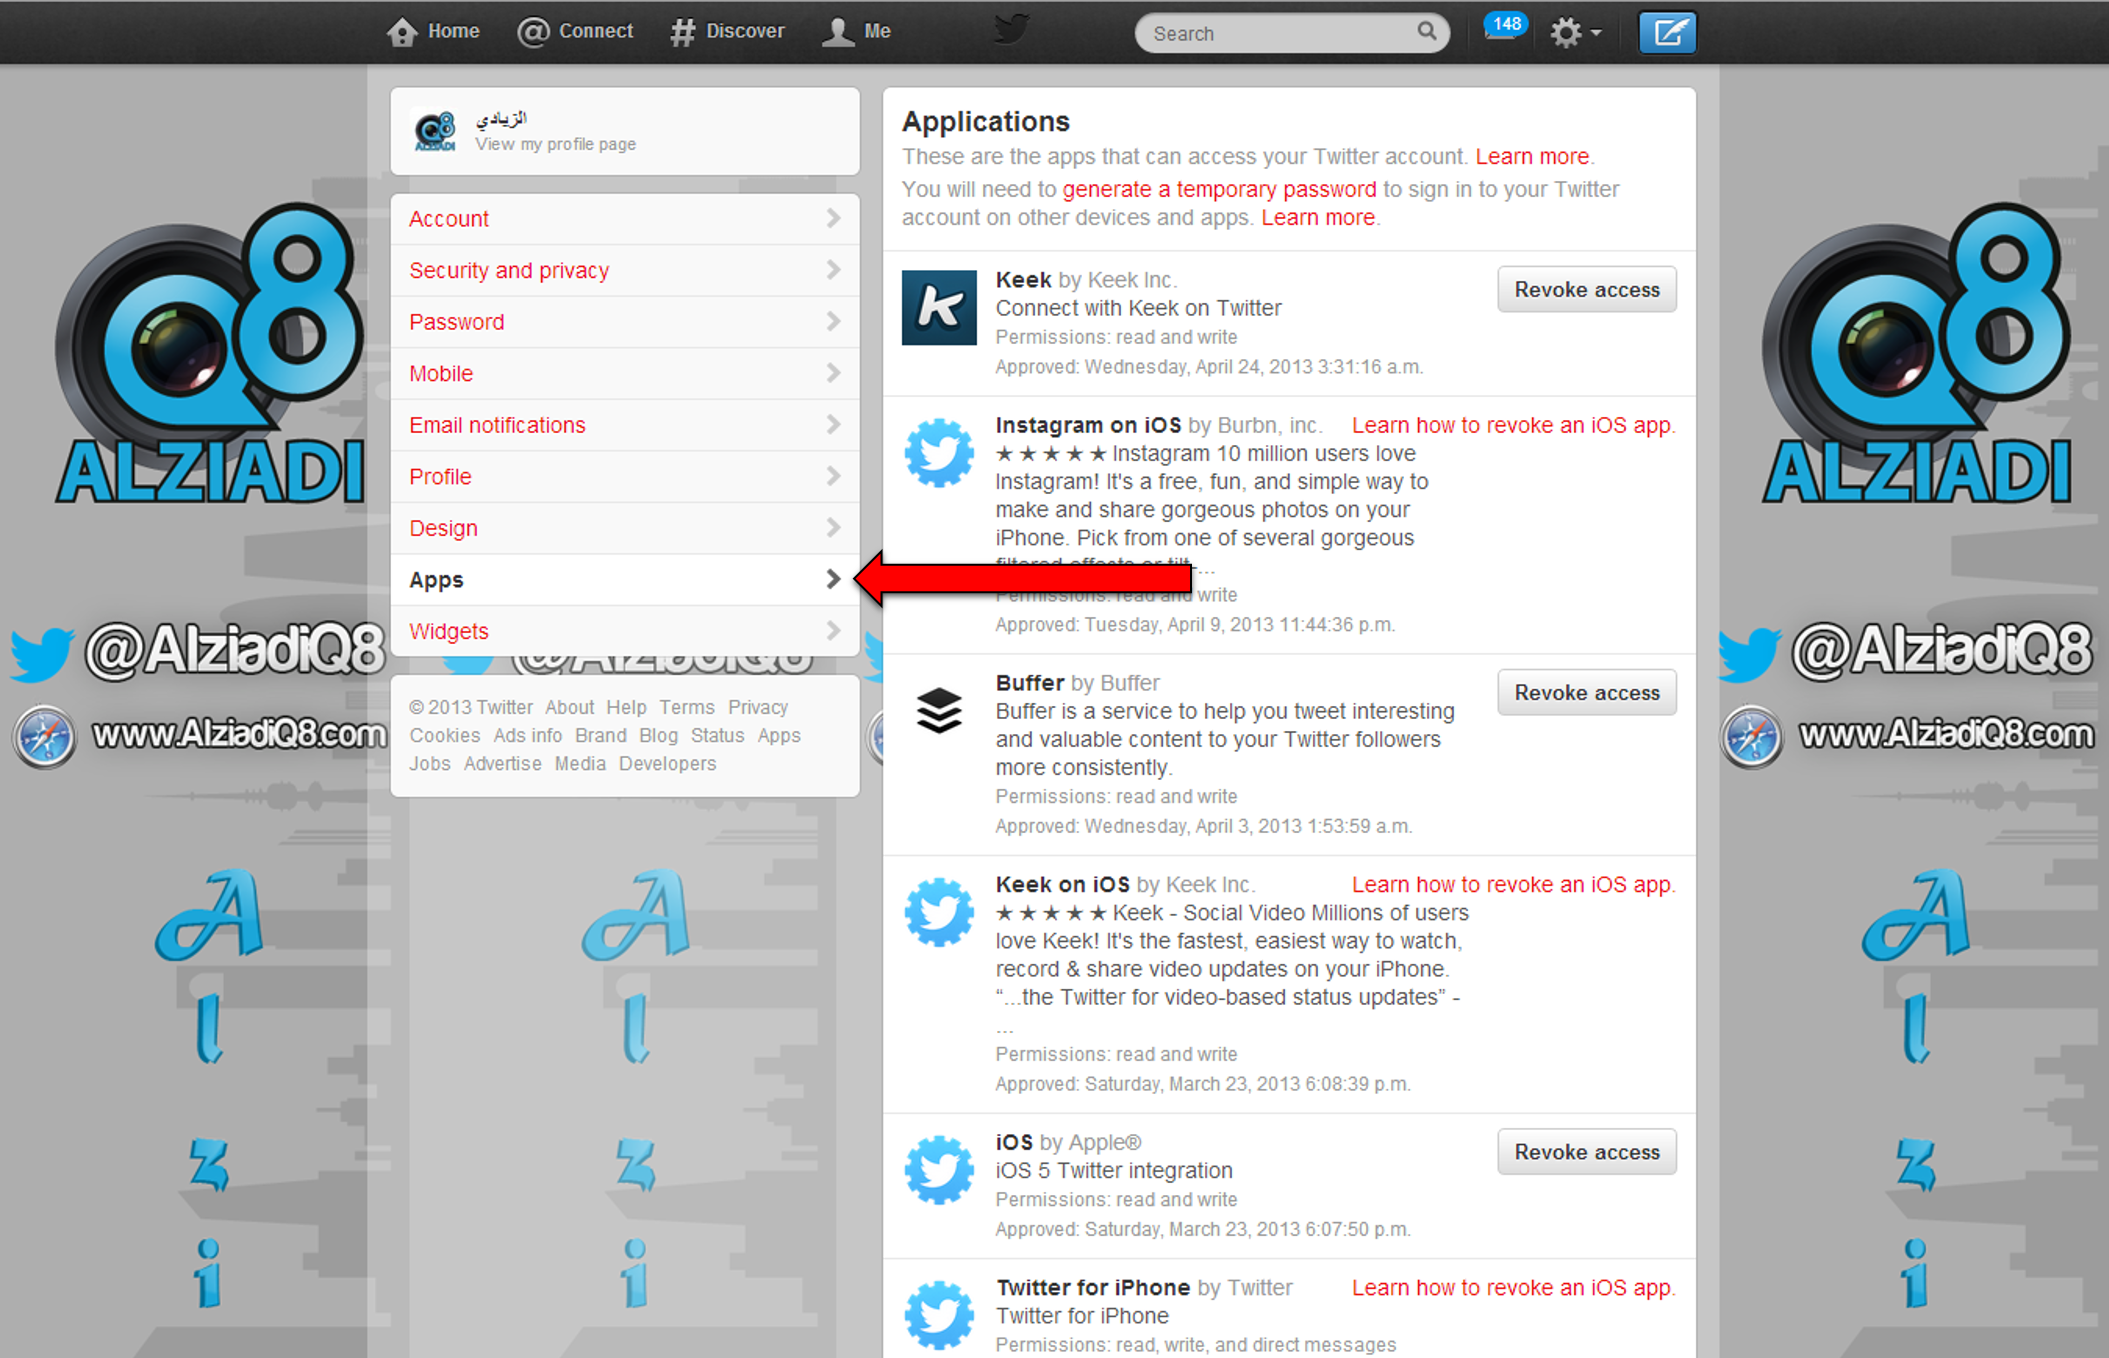This screenshot has height=1358, width=2109.
Task: Click the Instagram on iOS app icon
Action: [938, 453]
